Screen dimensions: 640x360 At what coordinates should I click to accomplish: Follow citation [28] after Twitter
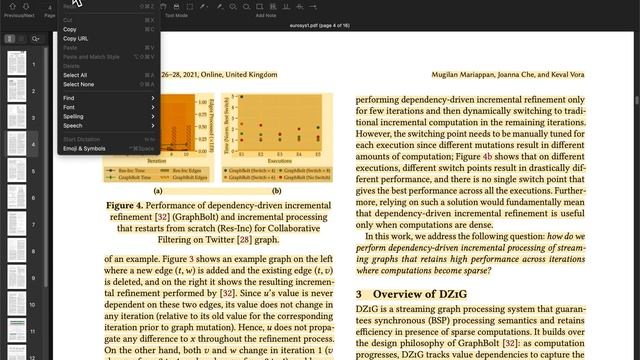click(x=244, y=240)
